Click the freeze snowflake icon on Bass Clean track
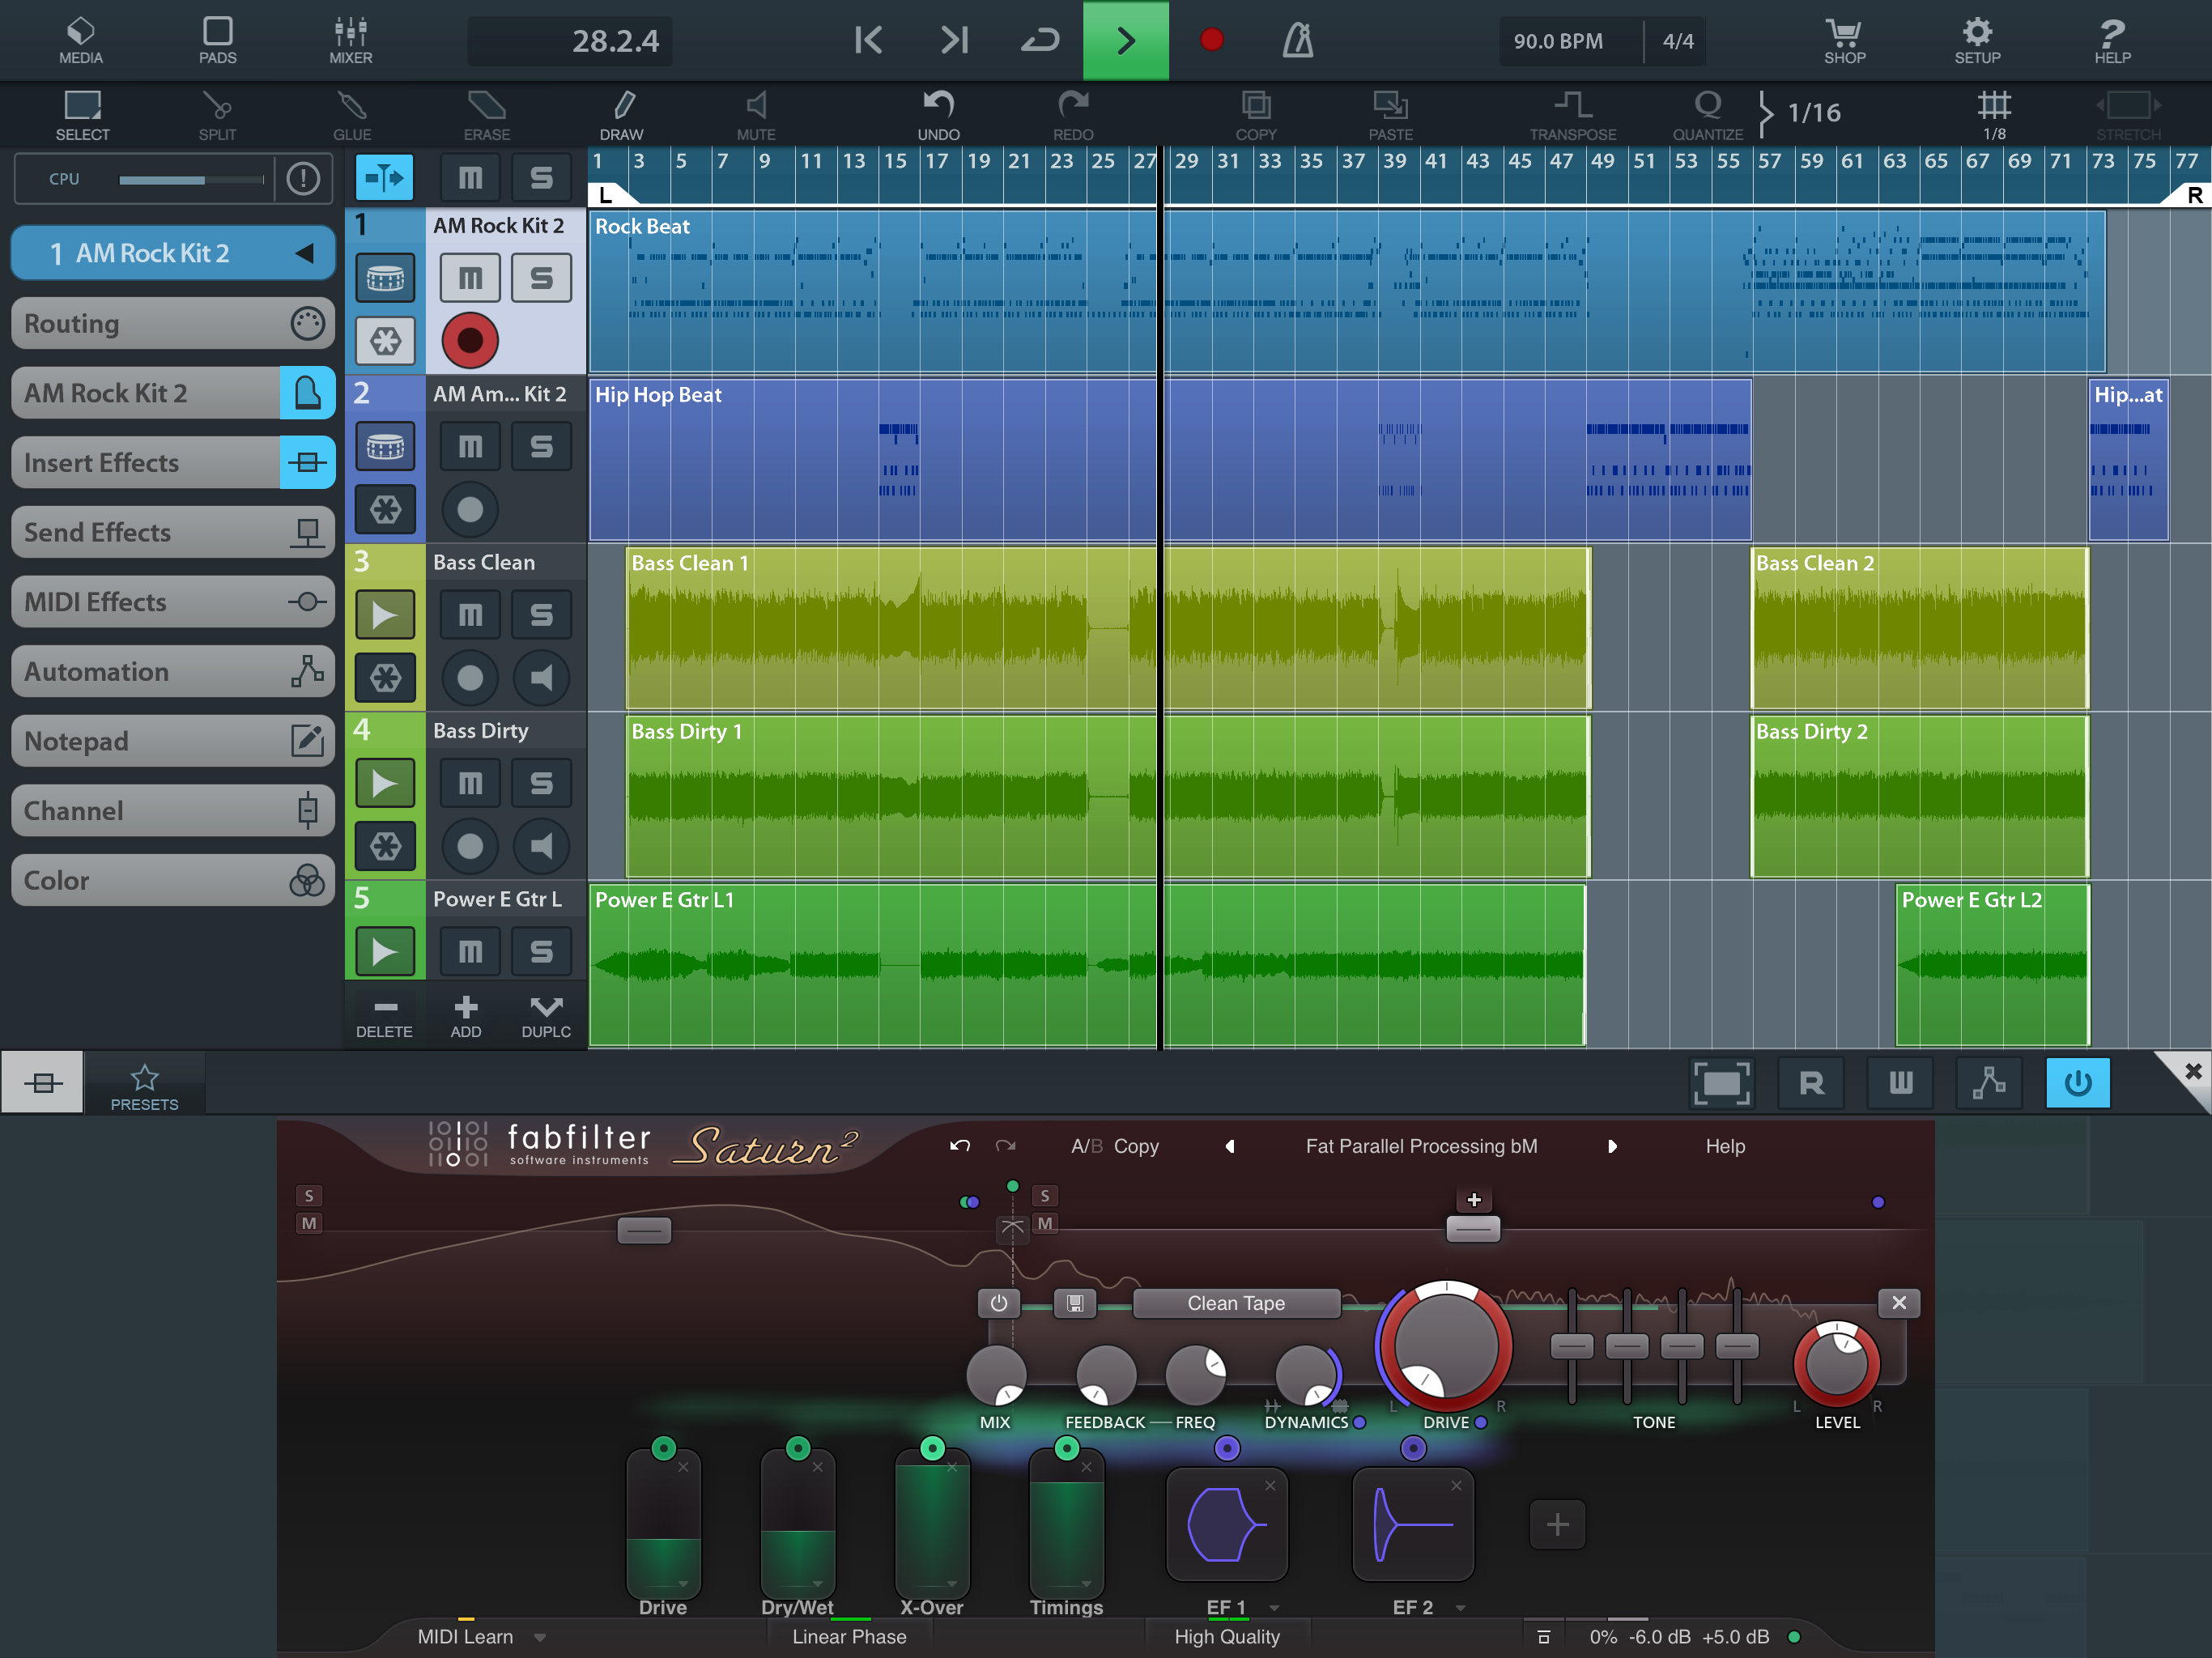The image size is (2212, 1658). [385, 678]
